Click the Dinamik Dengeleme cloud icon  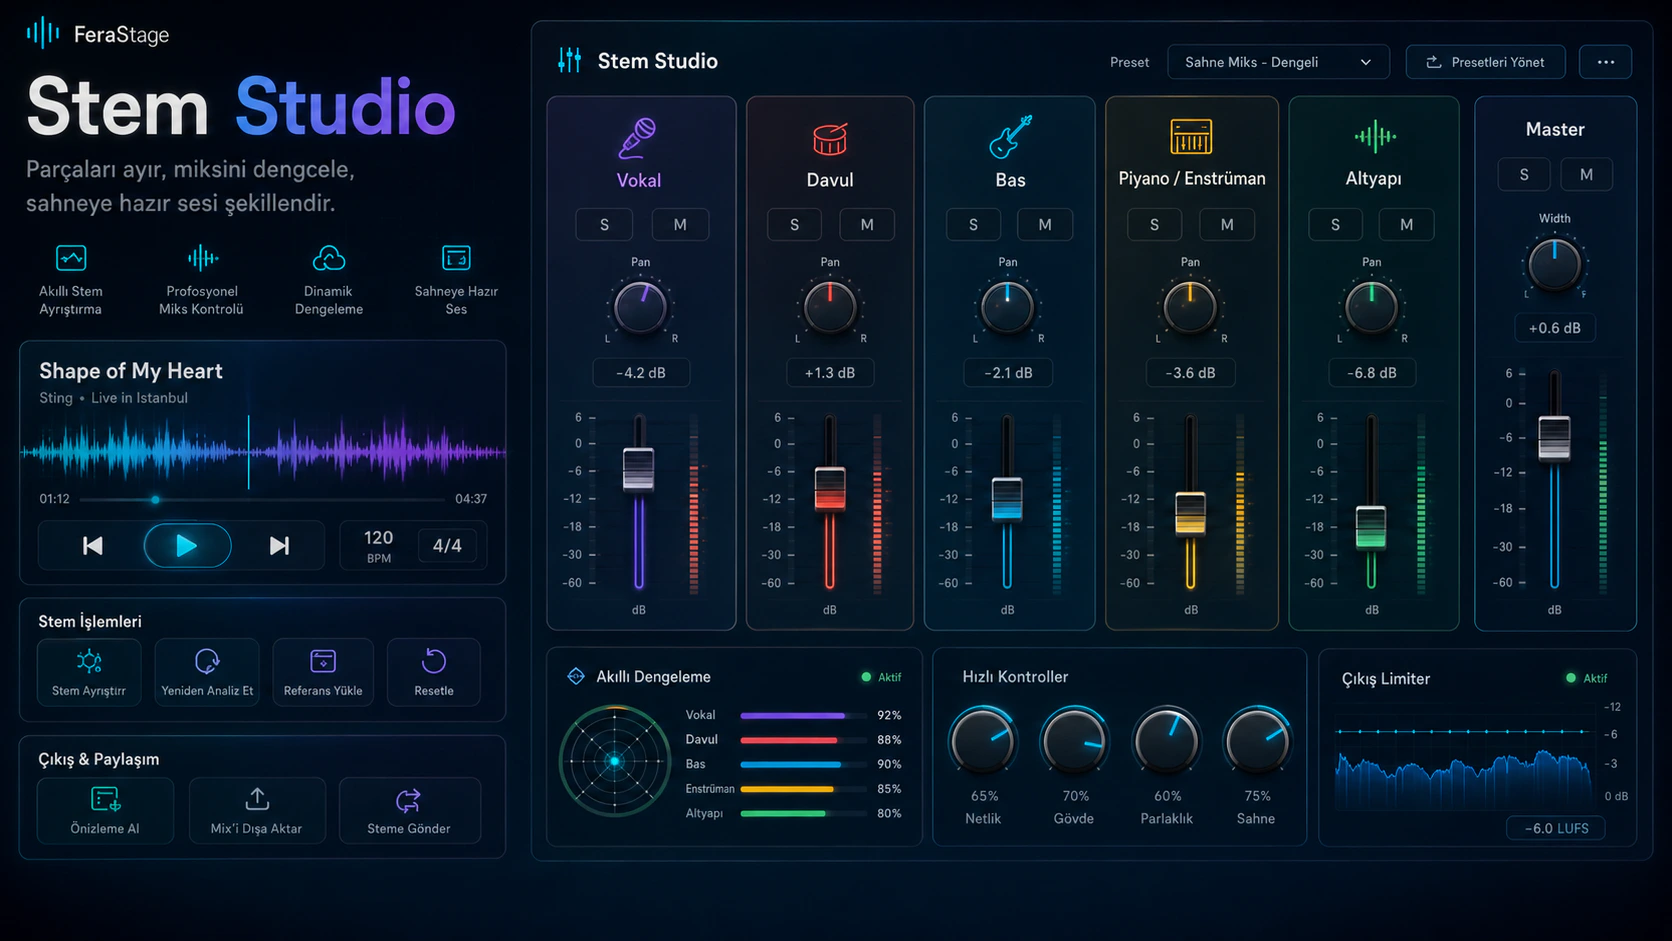coord(329,258)
